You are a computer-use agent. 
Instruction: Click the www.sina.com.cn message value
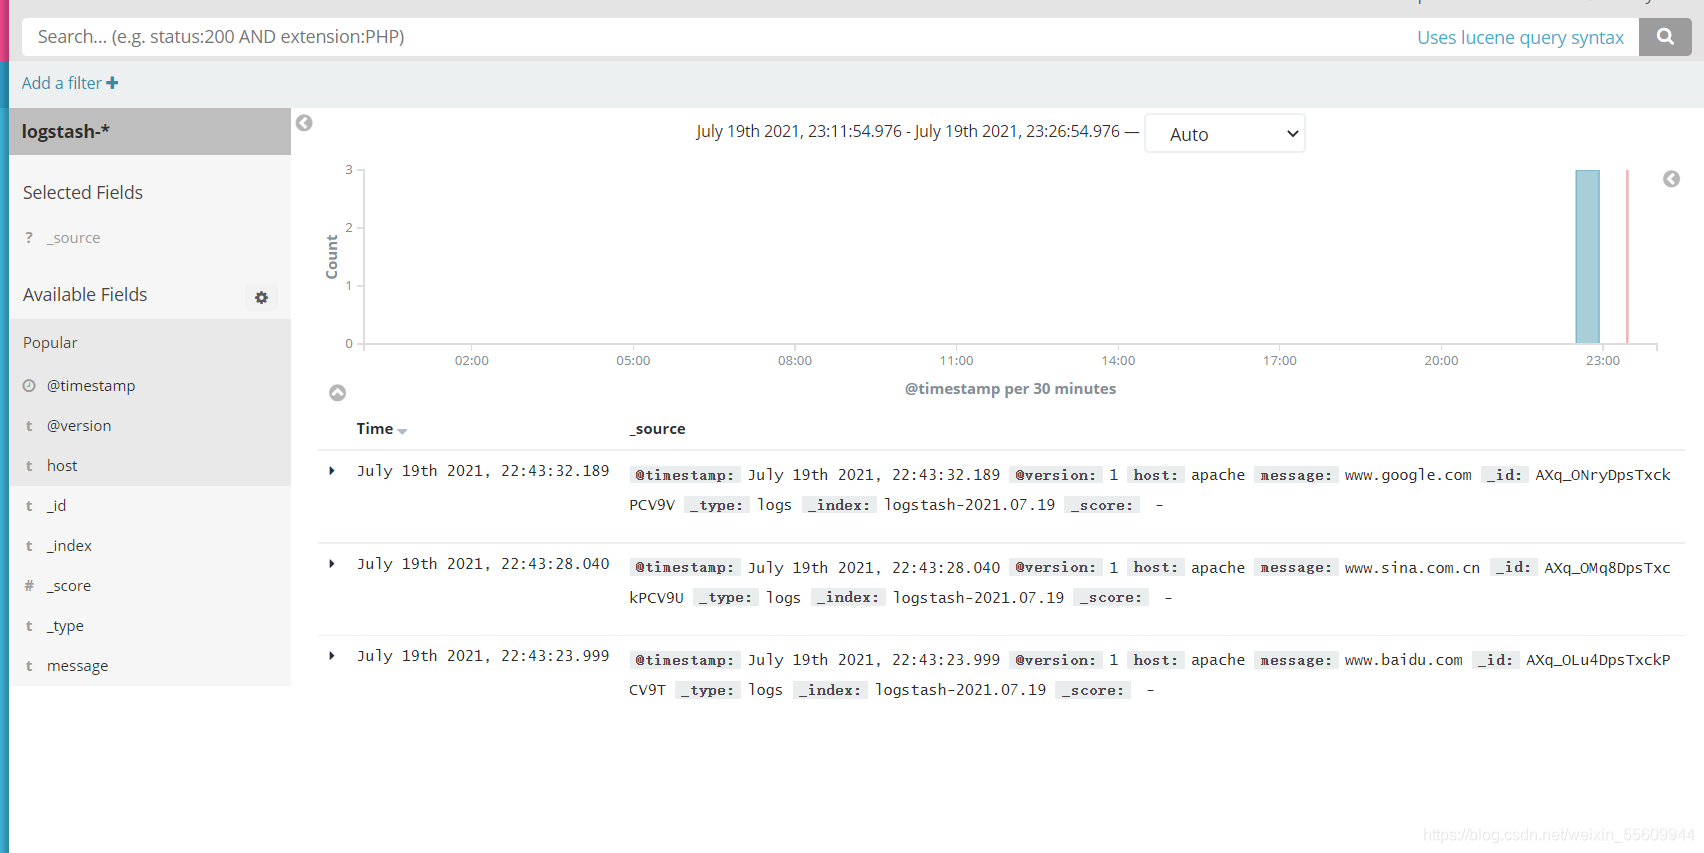1412,568
